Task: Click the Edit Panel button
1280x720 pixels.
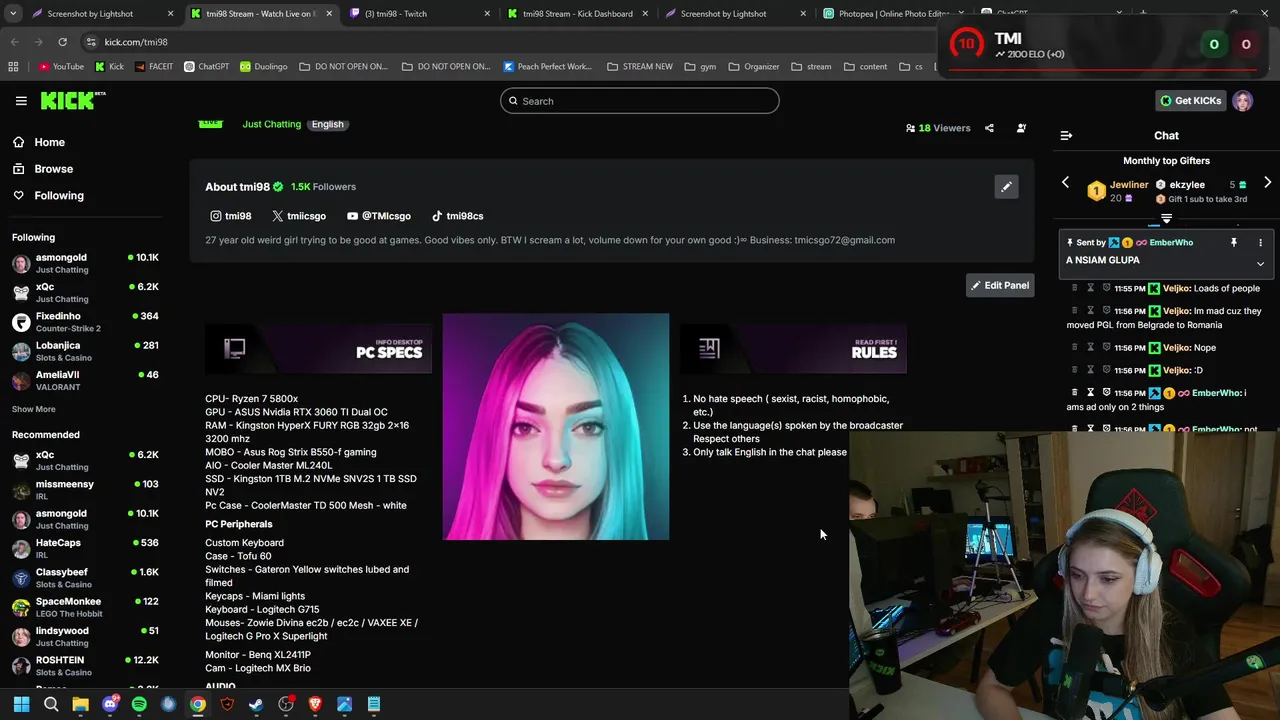Action: pyautogui.click(x=1000, y=286)
